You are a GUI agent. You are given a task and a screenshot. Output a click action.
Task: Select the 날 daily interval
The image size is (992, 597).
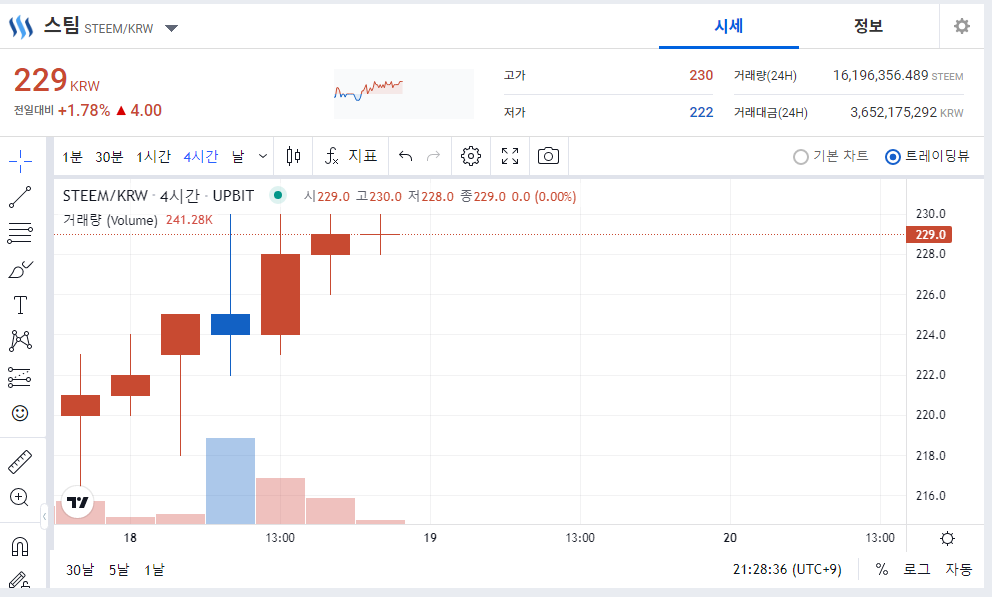pyautogui.click(x=238, y=156)
